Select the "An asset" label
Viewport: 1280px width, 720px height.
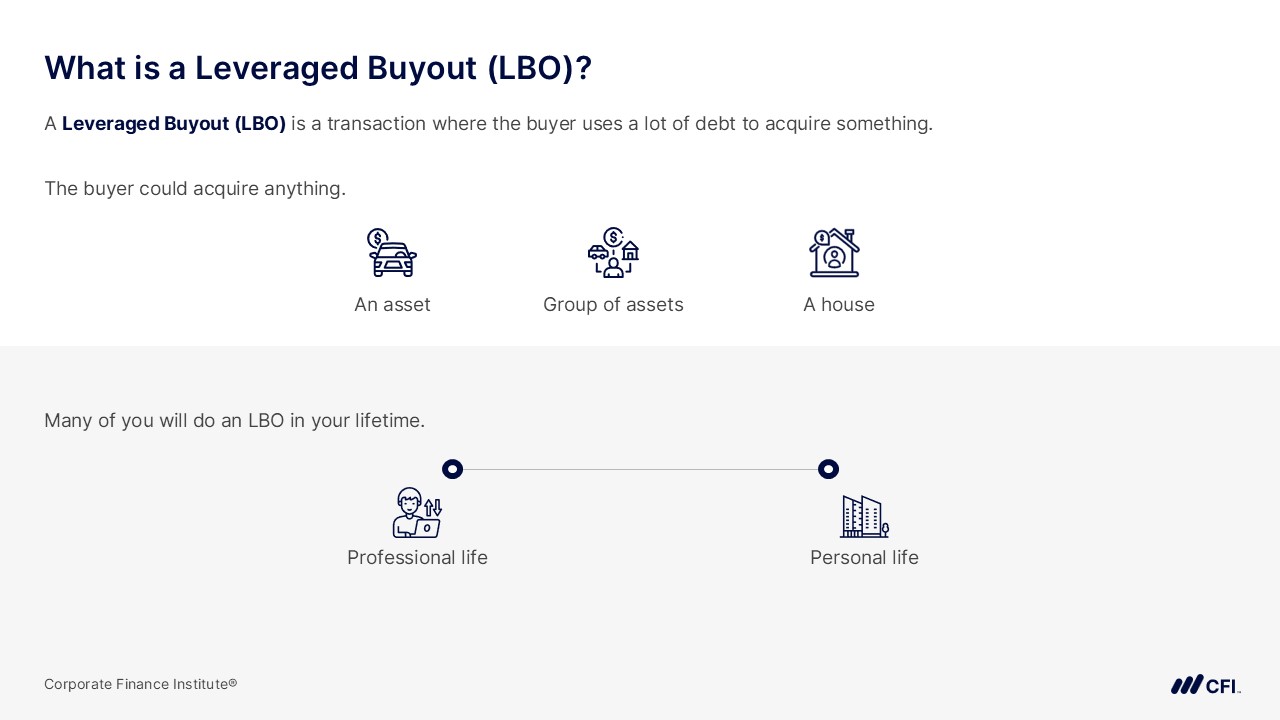point(392,305)
